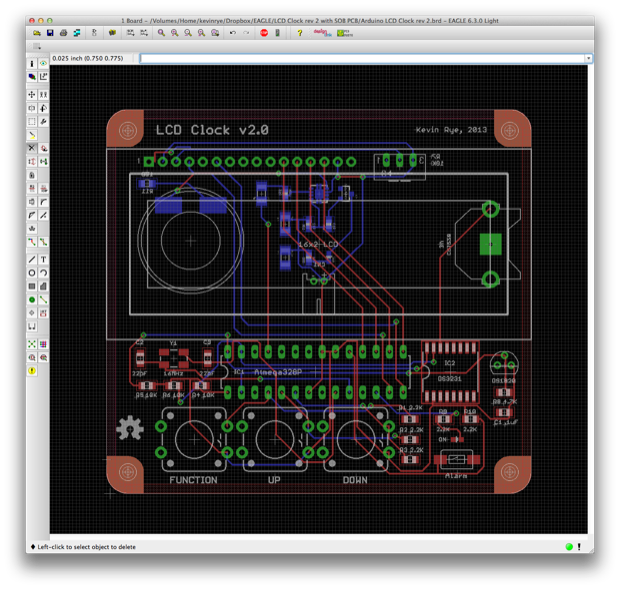Image resolution: width=620 pixels, height=589 pixels.
Task: Select the Ripup tool
Action: click(43, 242)
